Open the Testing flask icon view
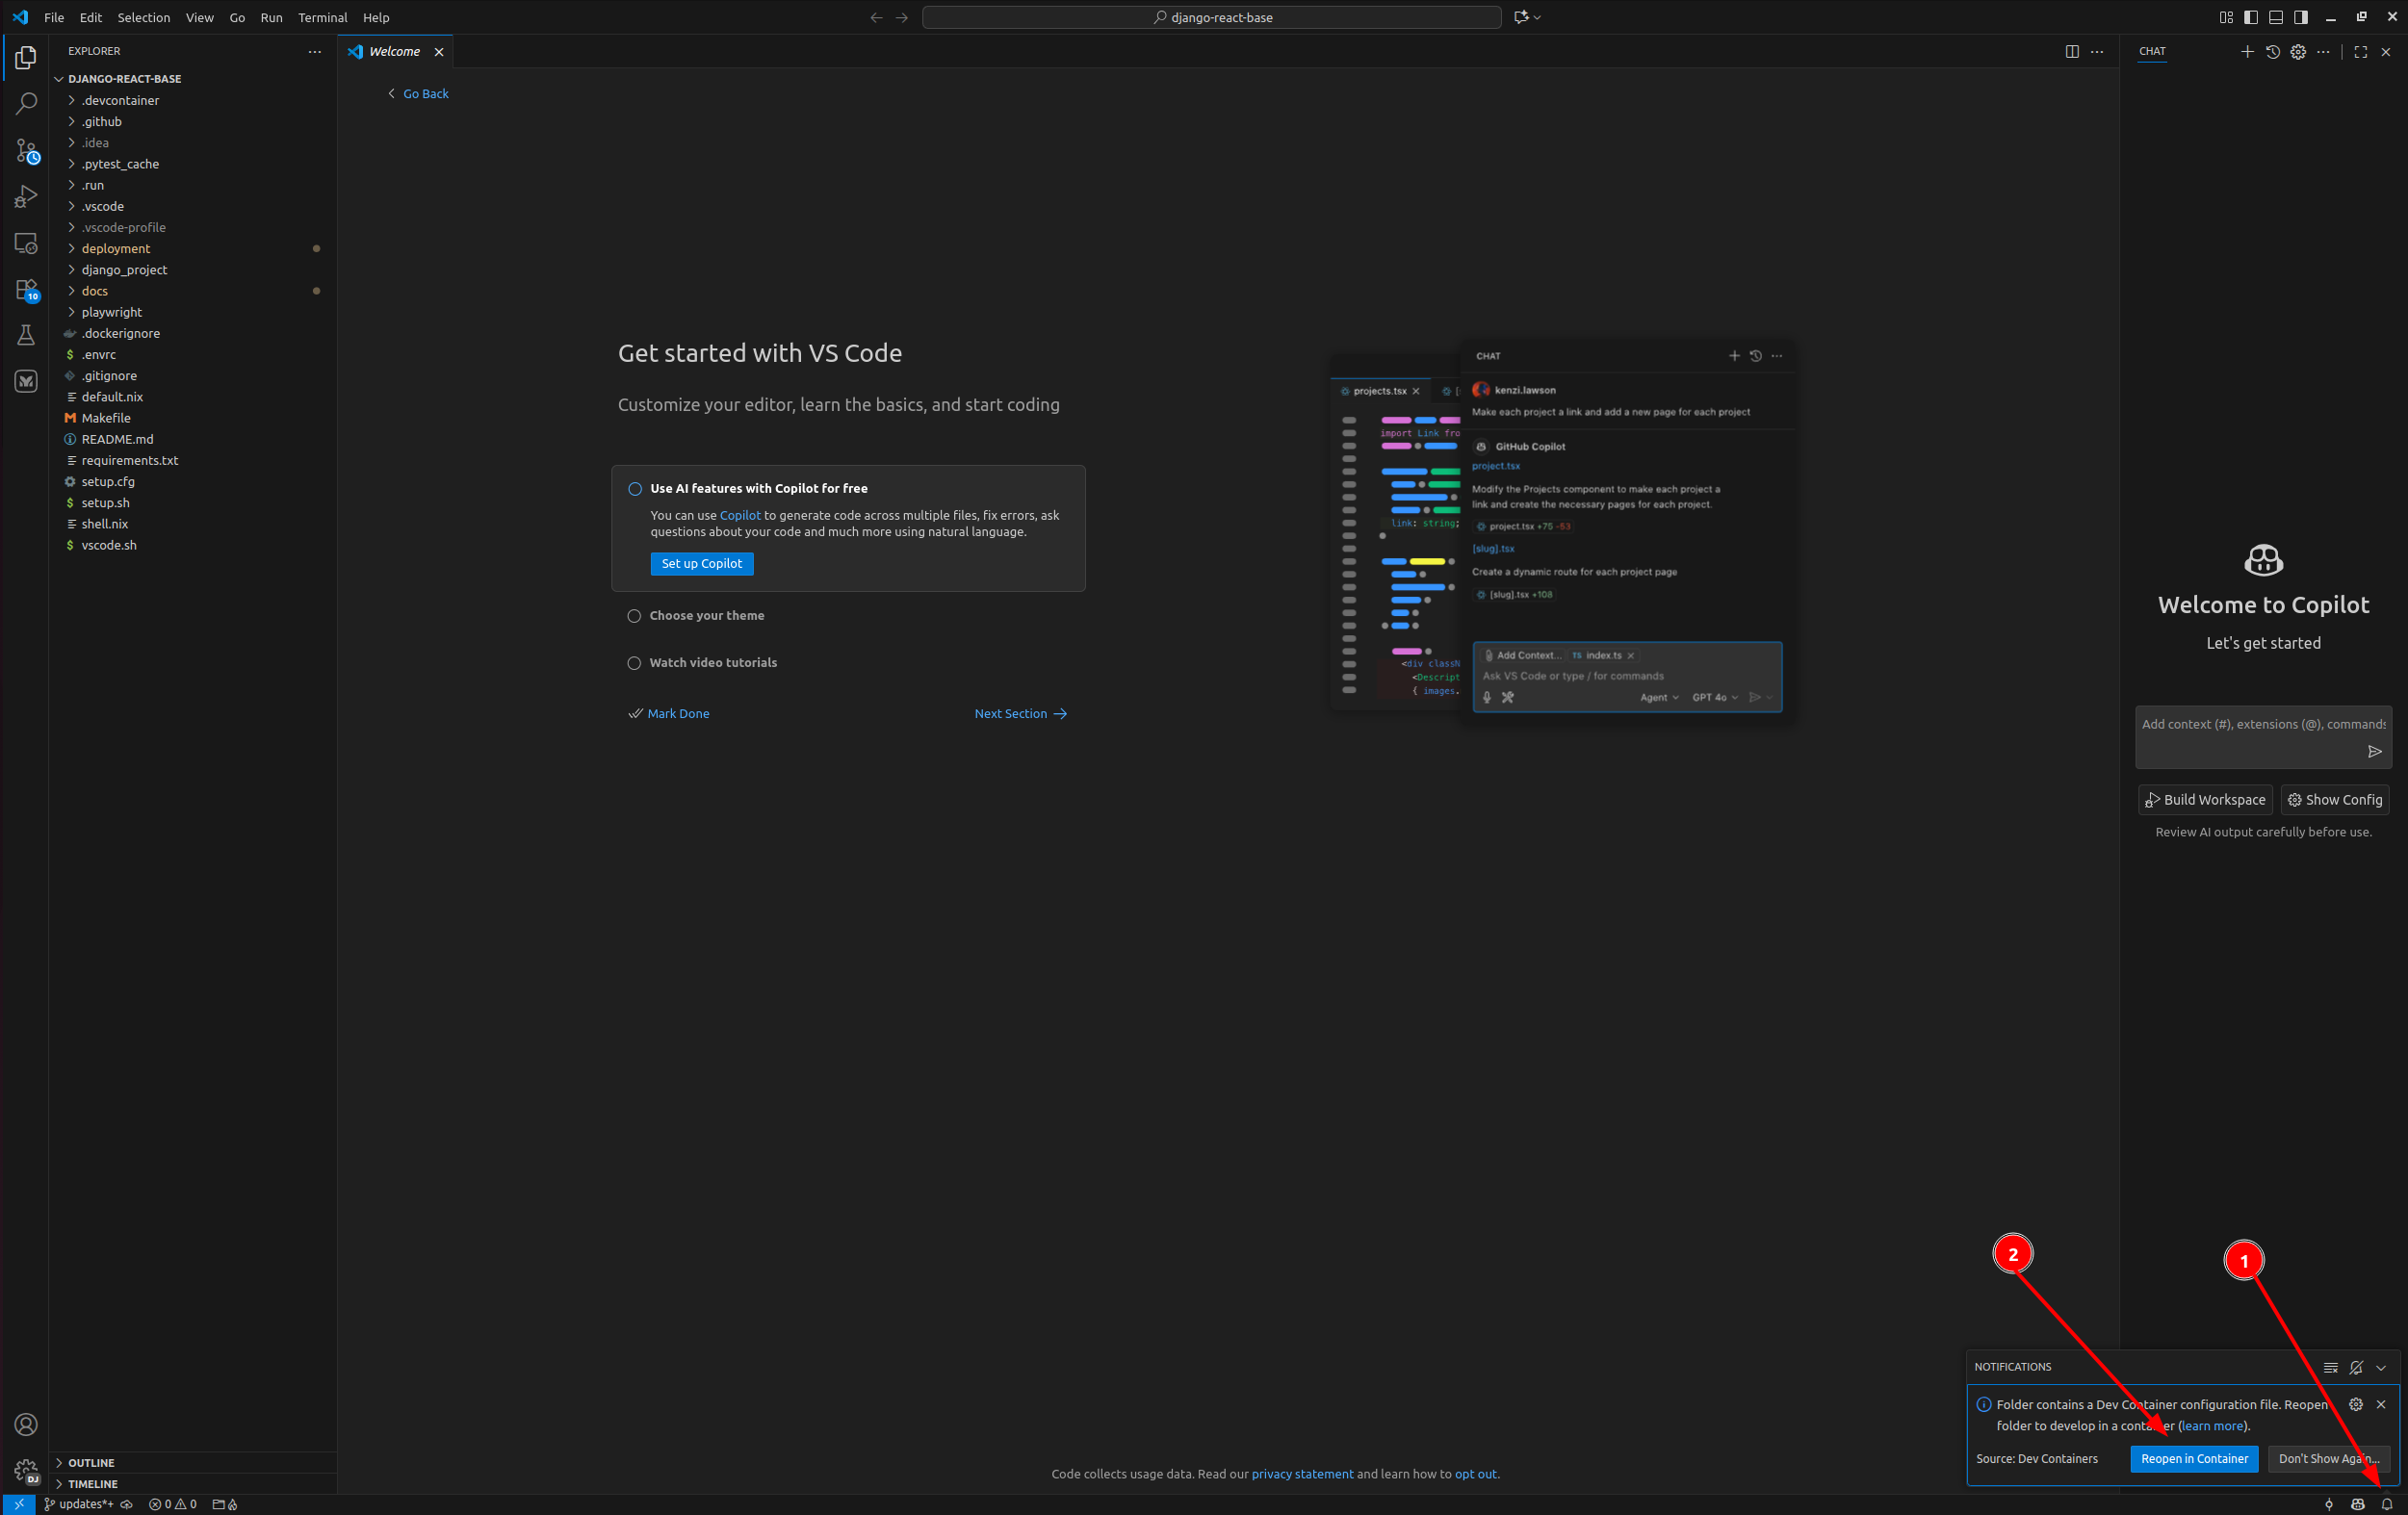This screenshot has width=2408, height=1515. click(x=26, y=335)
